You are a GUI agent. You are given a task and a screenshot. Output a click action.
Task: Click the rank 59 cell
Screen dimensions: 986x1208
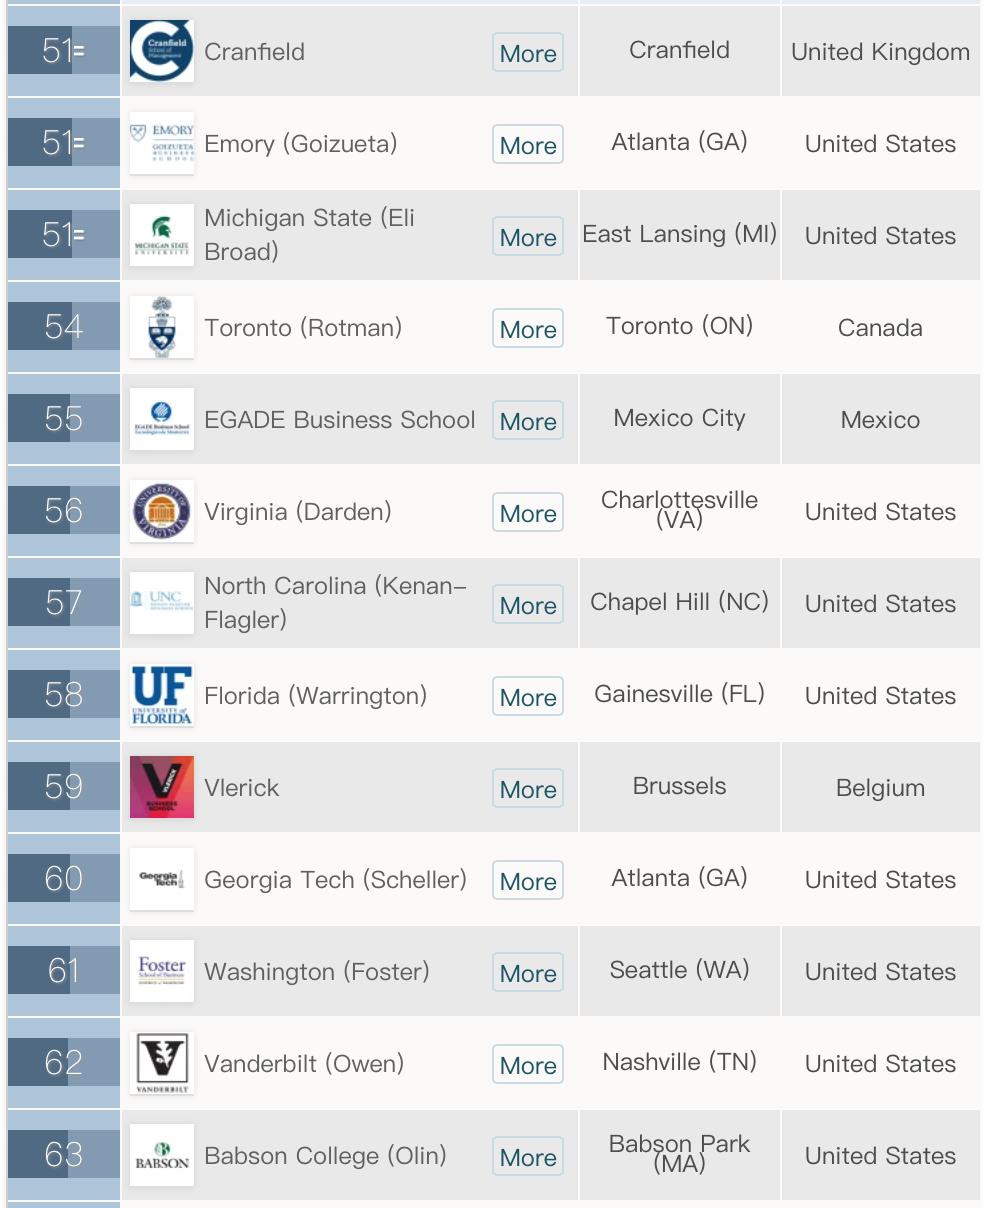(x=64, y=787)
